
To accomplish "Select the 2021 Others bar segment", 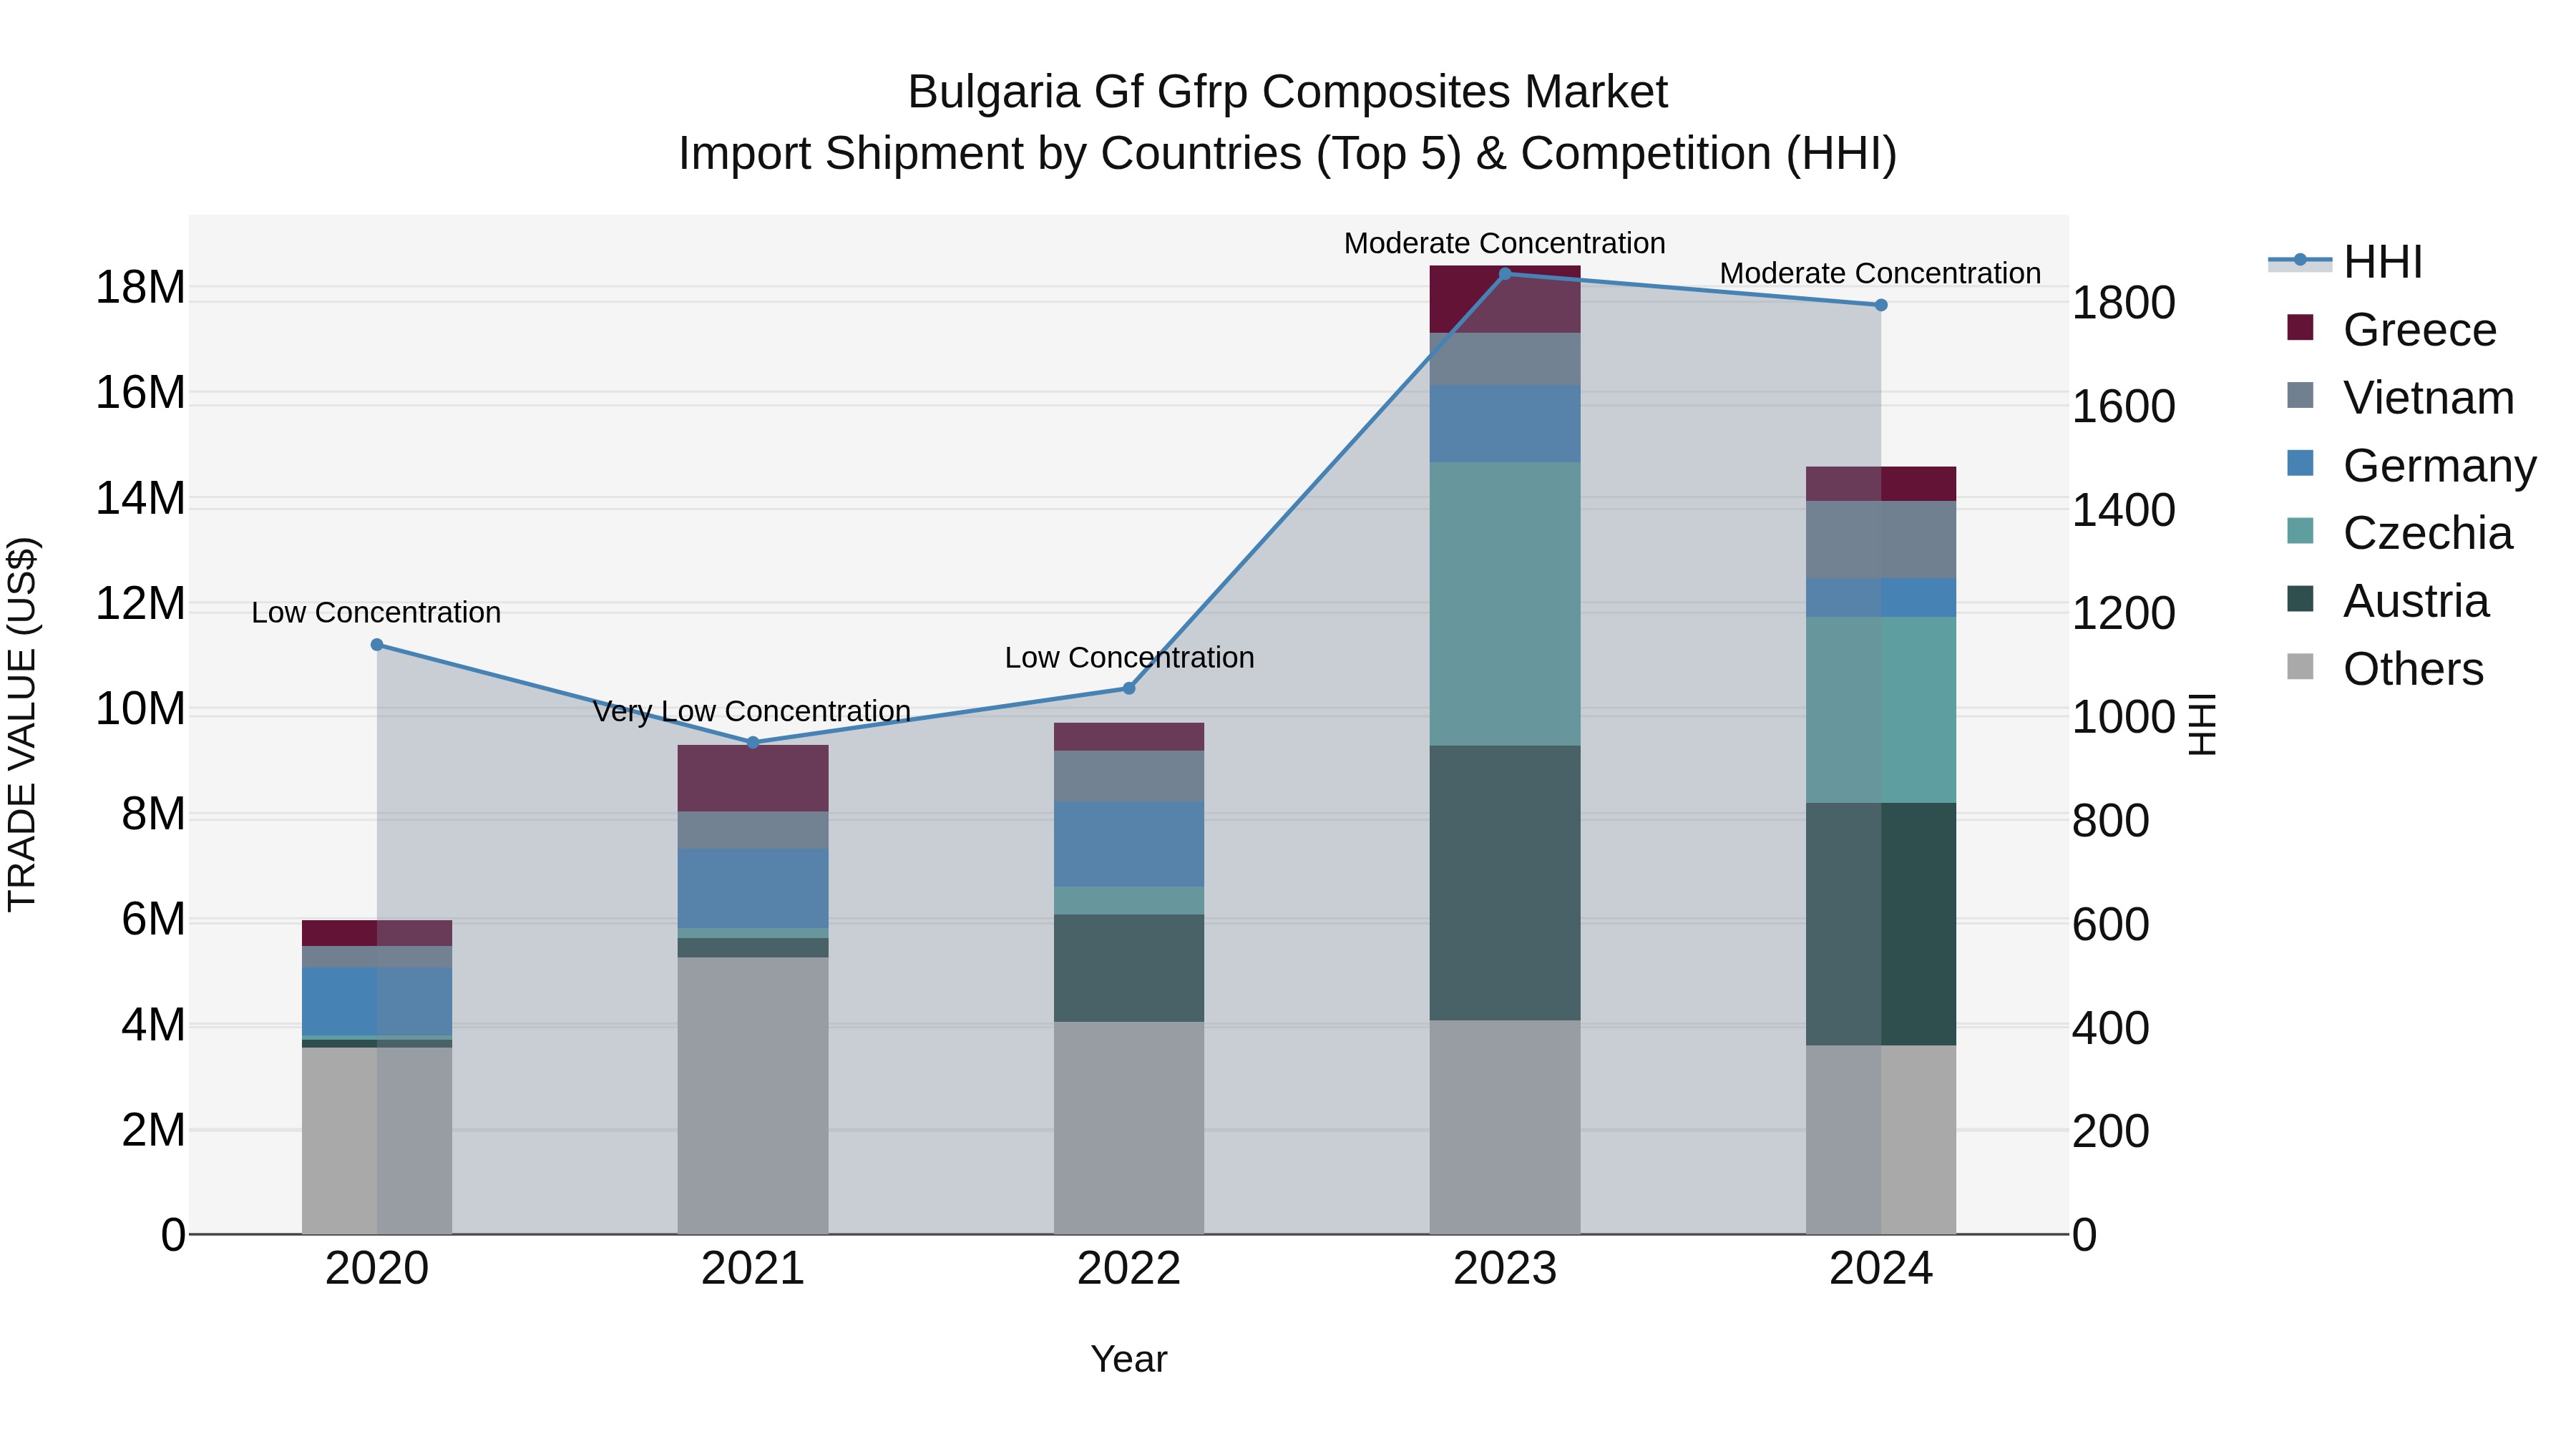I will click(x=753, y=1096).
